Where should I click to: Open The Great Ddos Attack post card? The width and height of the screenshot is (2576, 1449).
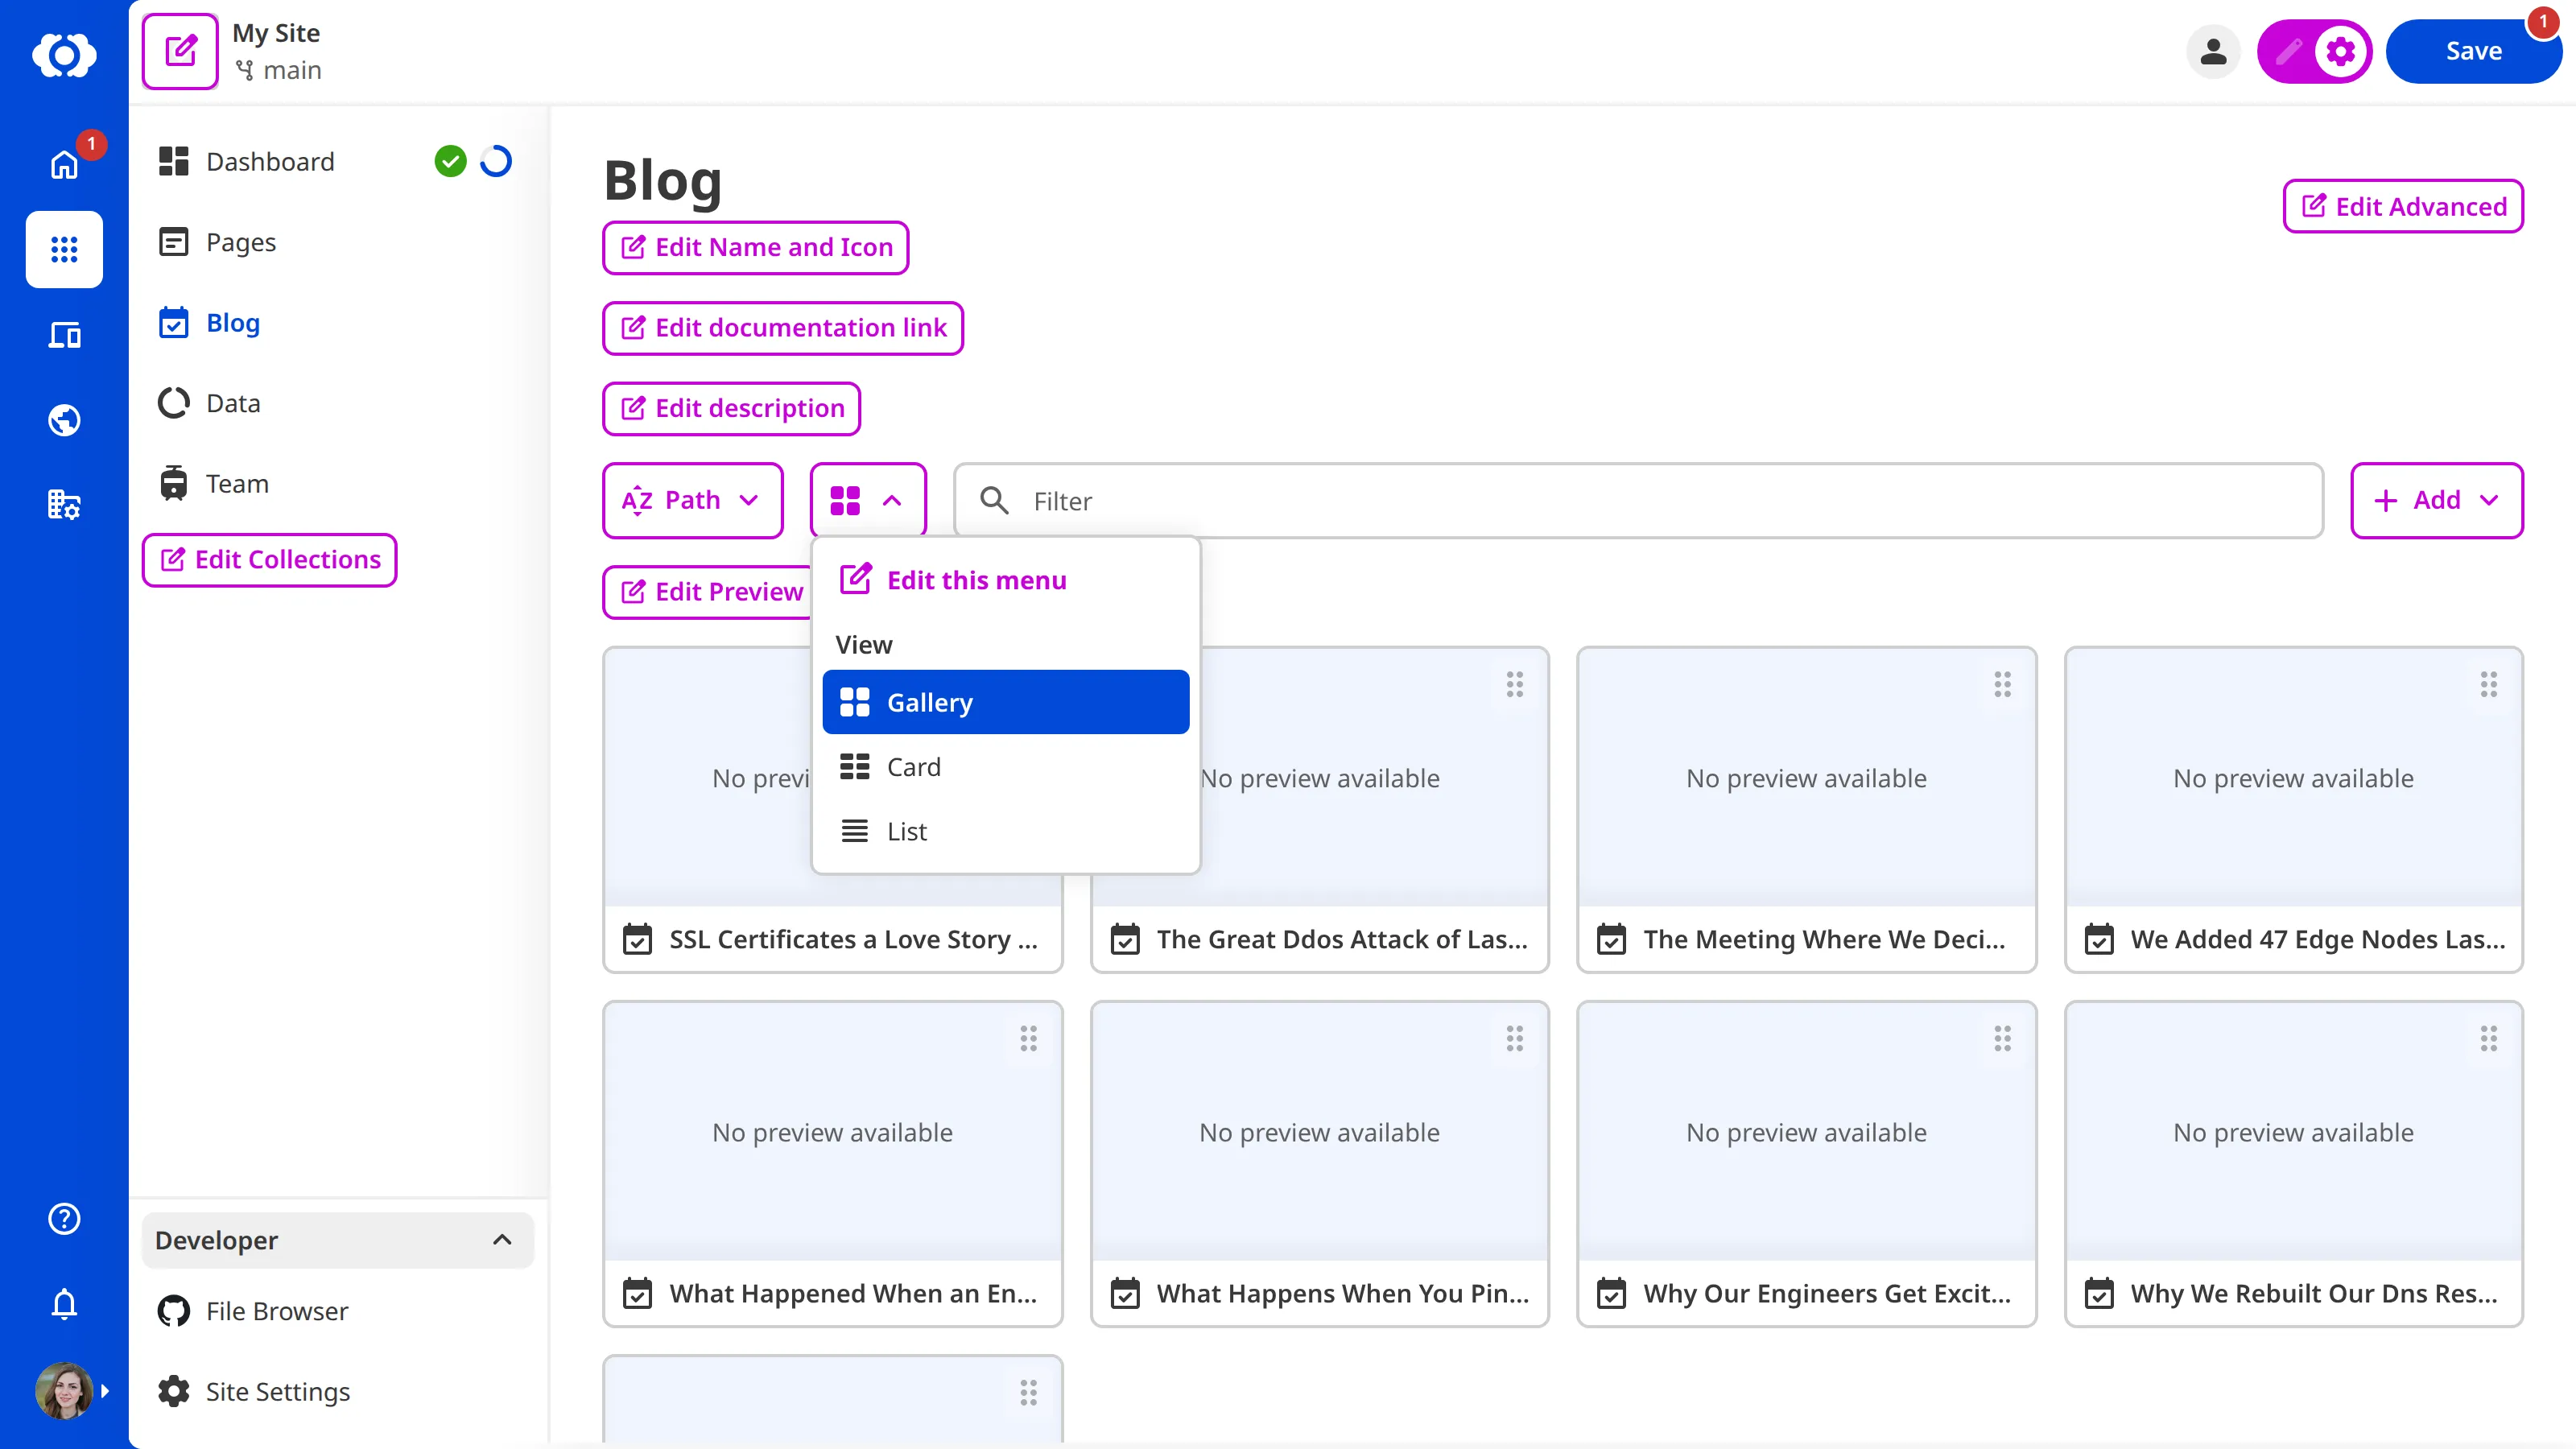(x=1320, y=810)
